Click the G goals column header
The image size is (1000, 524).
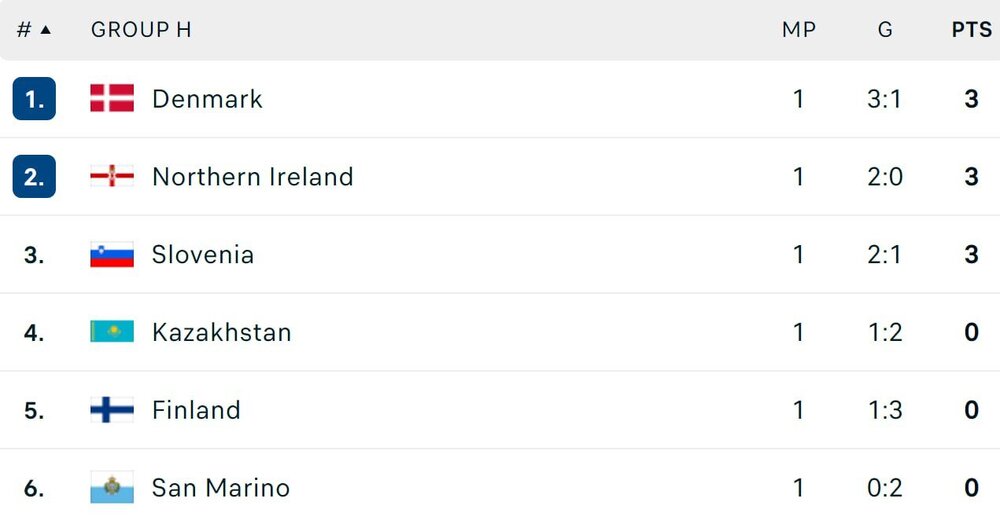(885, 30)
